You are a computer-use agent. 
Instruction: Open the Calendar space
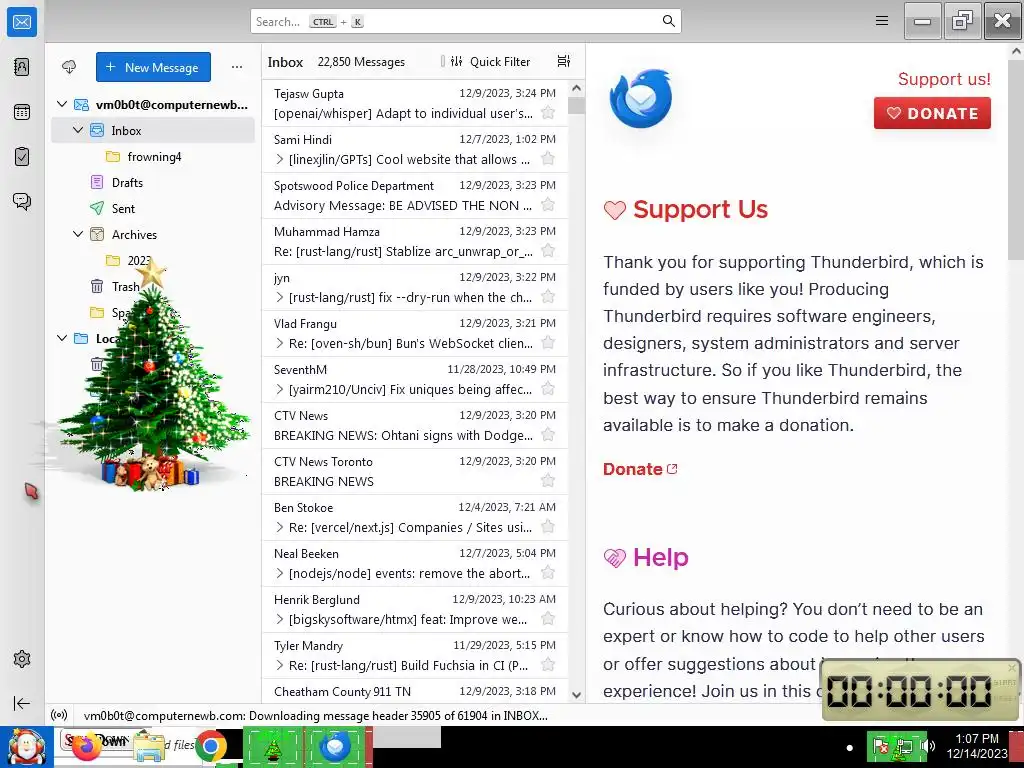22,112
